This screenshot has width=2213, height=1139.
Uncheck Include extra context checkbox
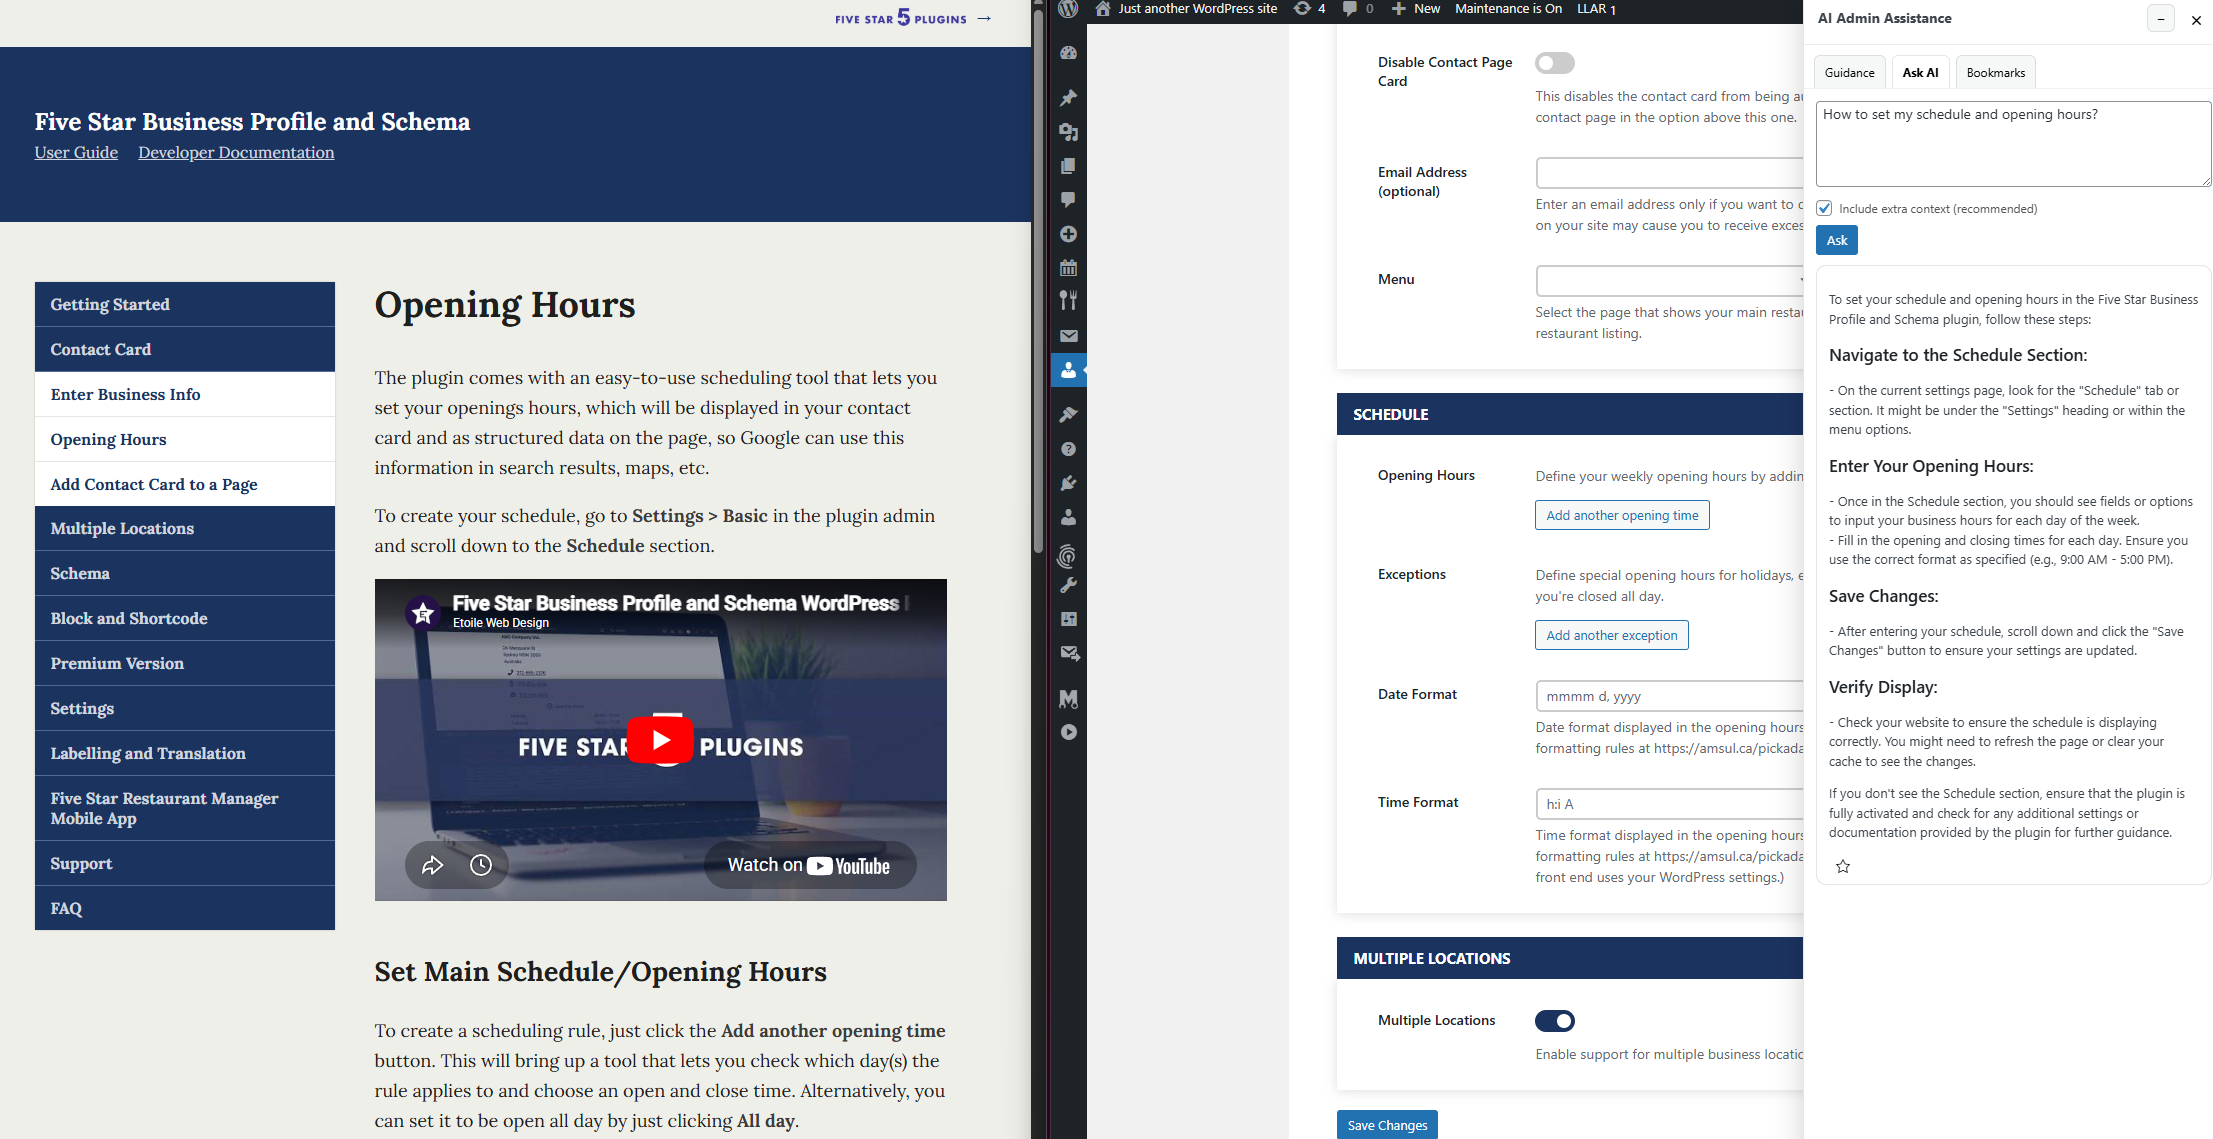[1824, 208]
